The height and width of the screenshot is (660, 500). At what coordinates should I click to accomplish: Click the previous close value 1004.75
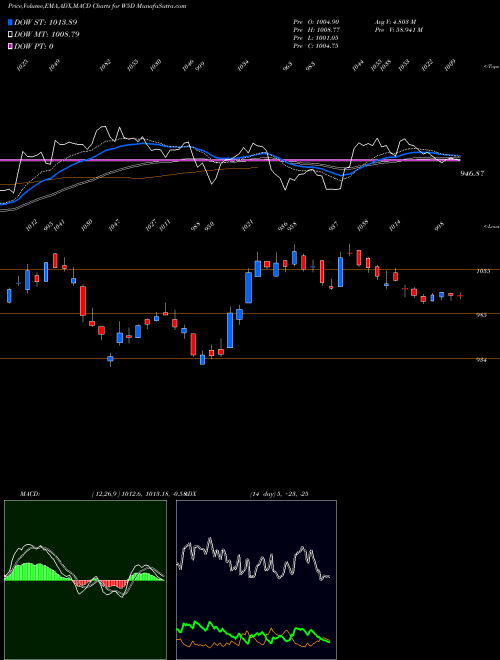(x=327, y=46)
